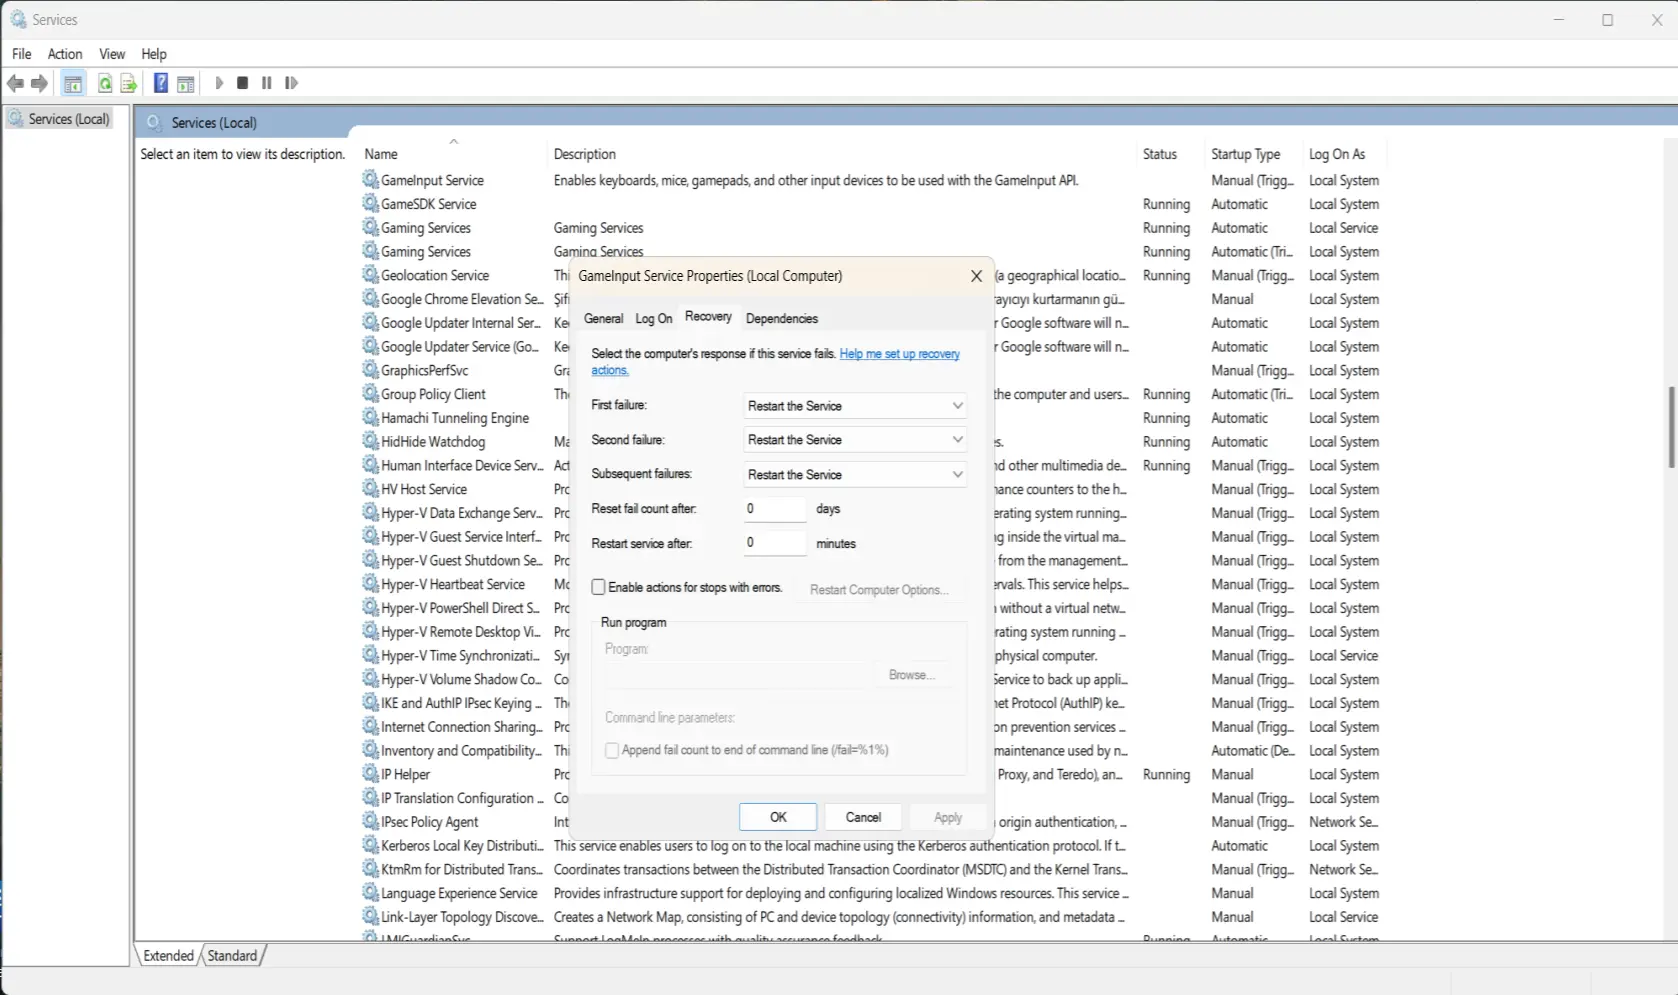
Task: Click the Program path input field
Action: 738,676
